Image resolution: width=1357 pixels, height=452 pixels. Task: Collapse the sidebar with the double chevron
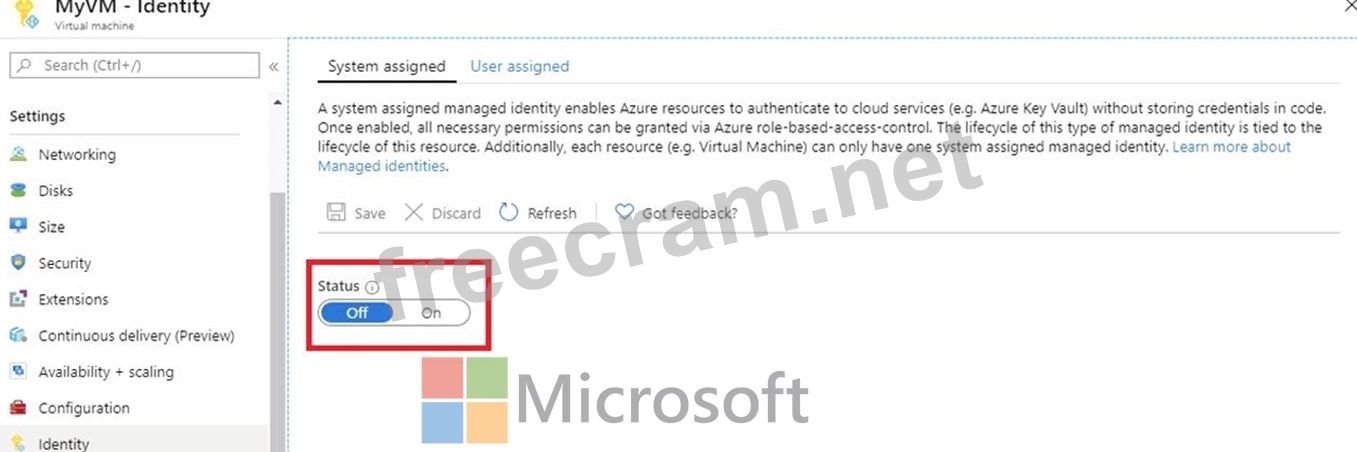coord(273,66)
